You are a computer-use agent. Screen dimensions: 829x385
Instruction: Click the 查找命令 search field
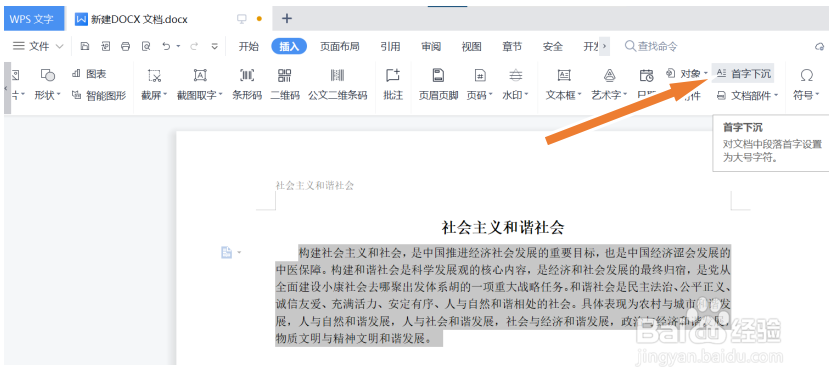[x=651, y=47]
